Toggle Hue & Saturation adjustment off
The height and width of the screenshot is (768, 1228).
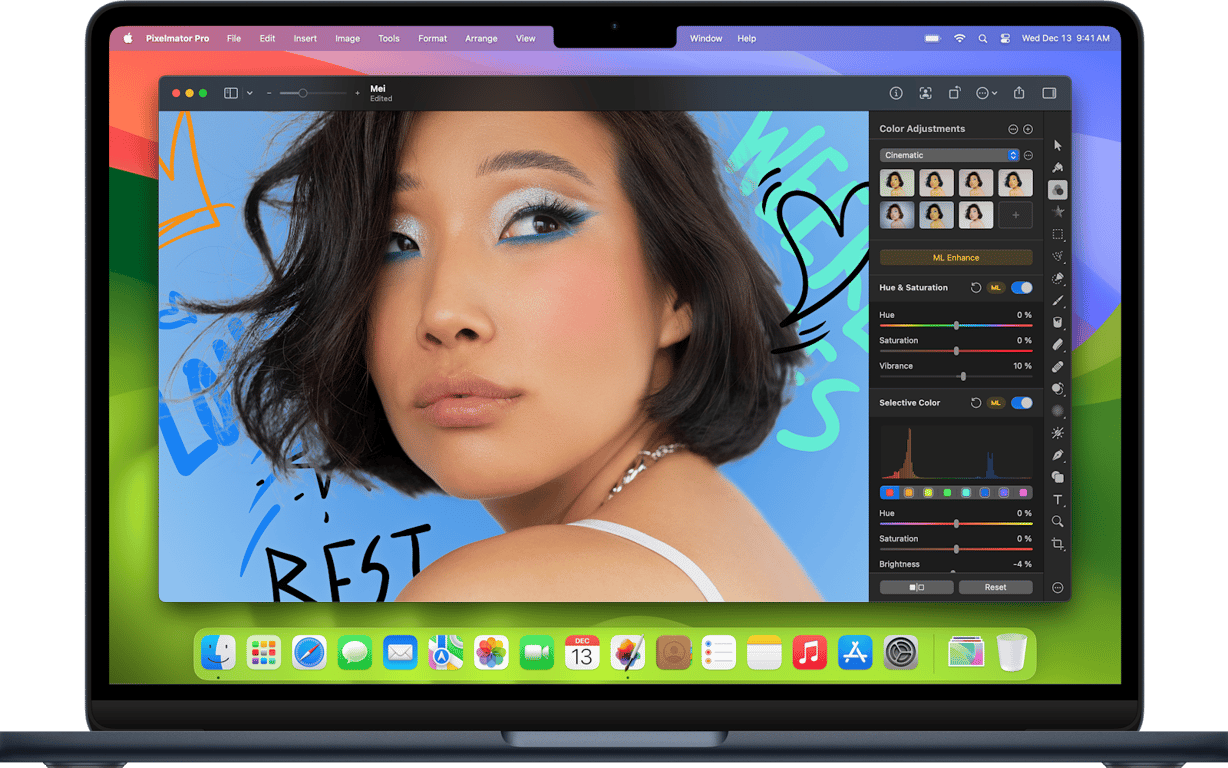click(x=1022, y=287)
